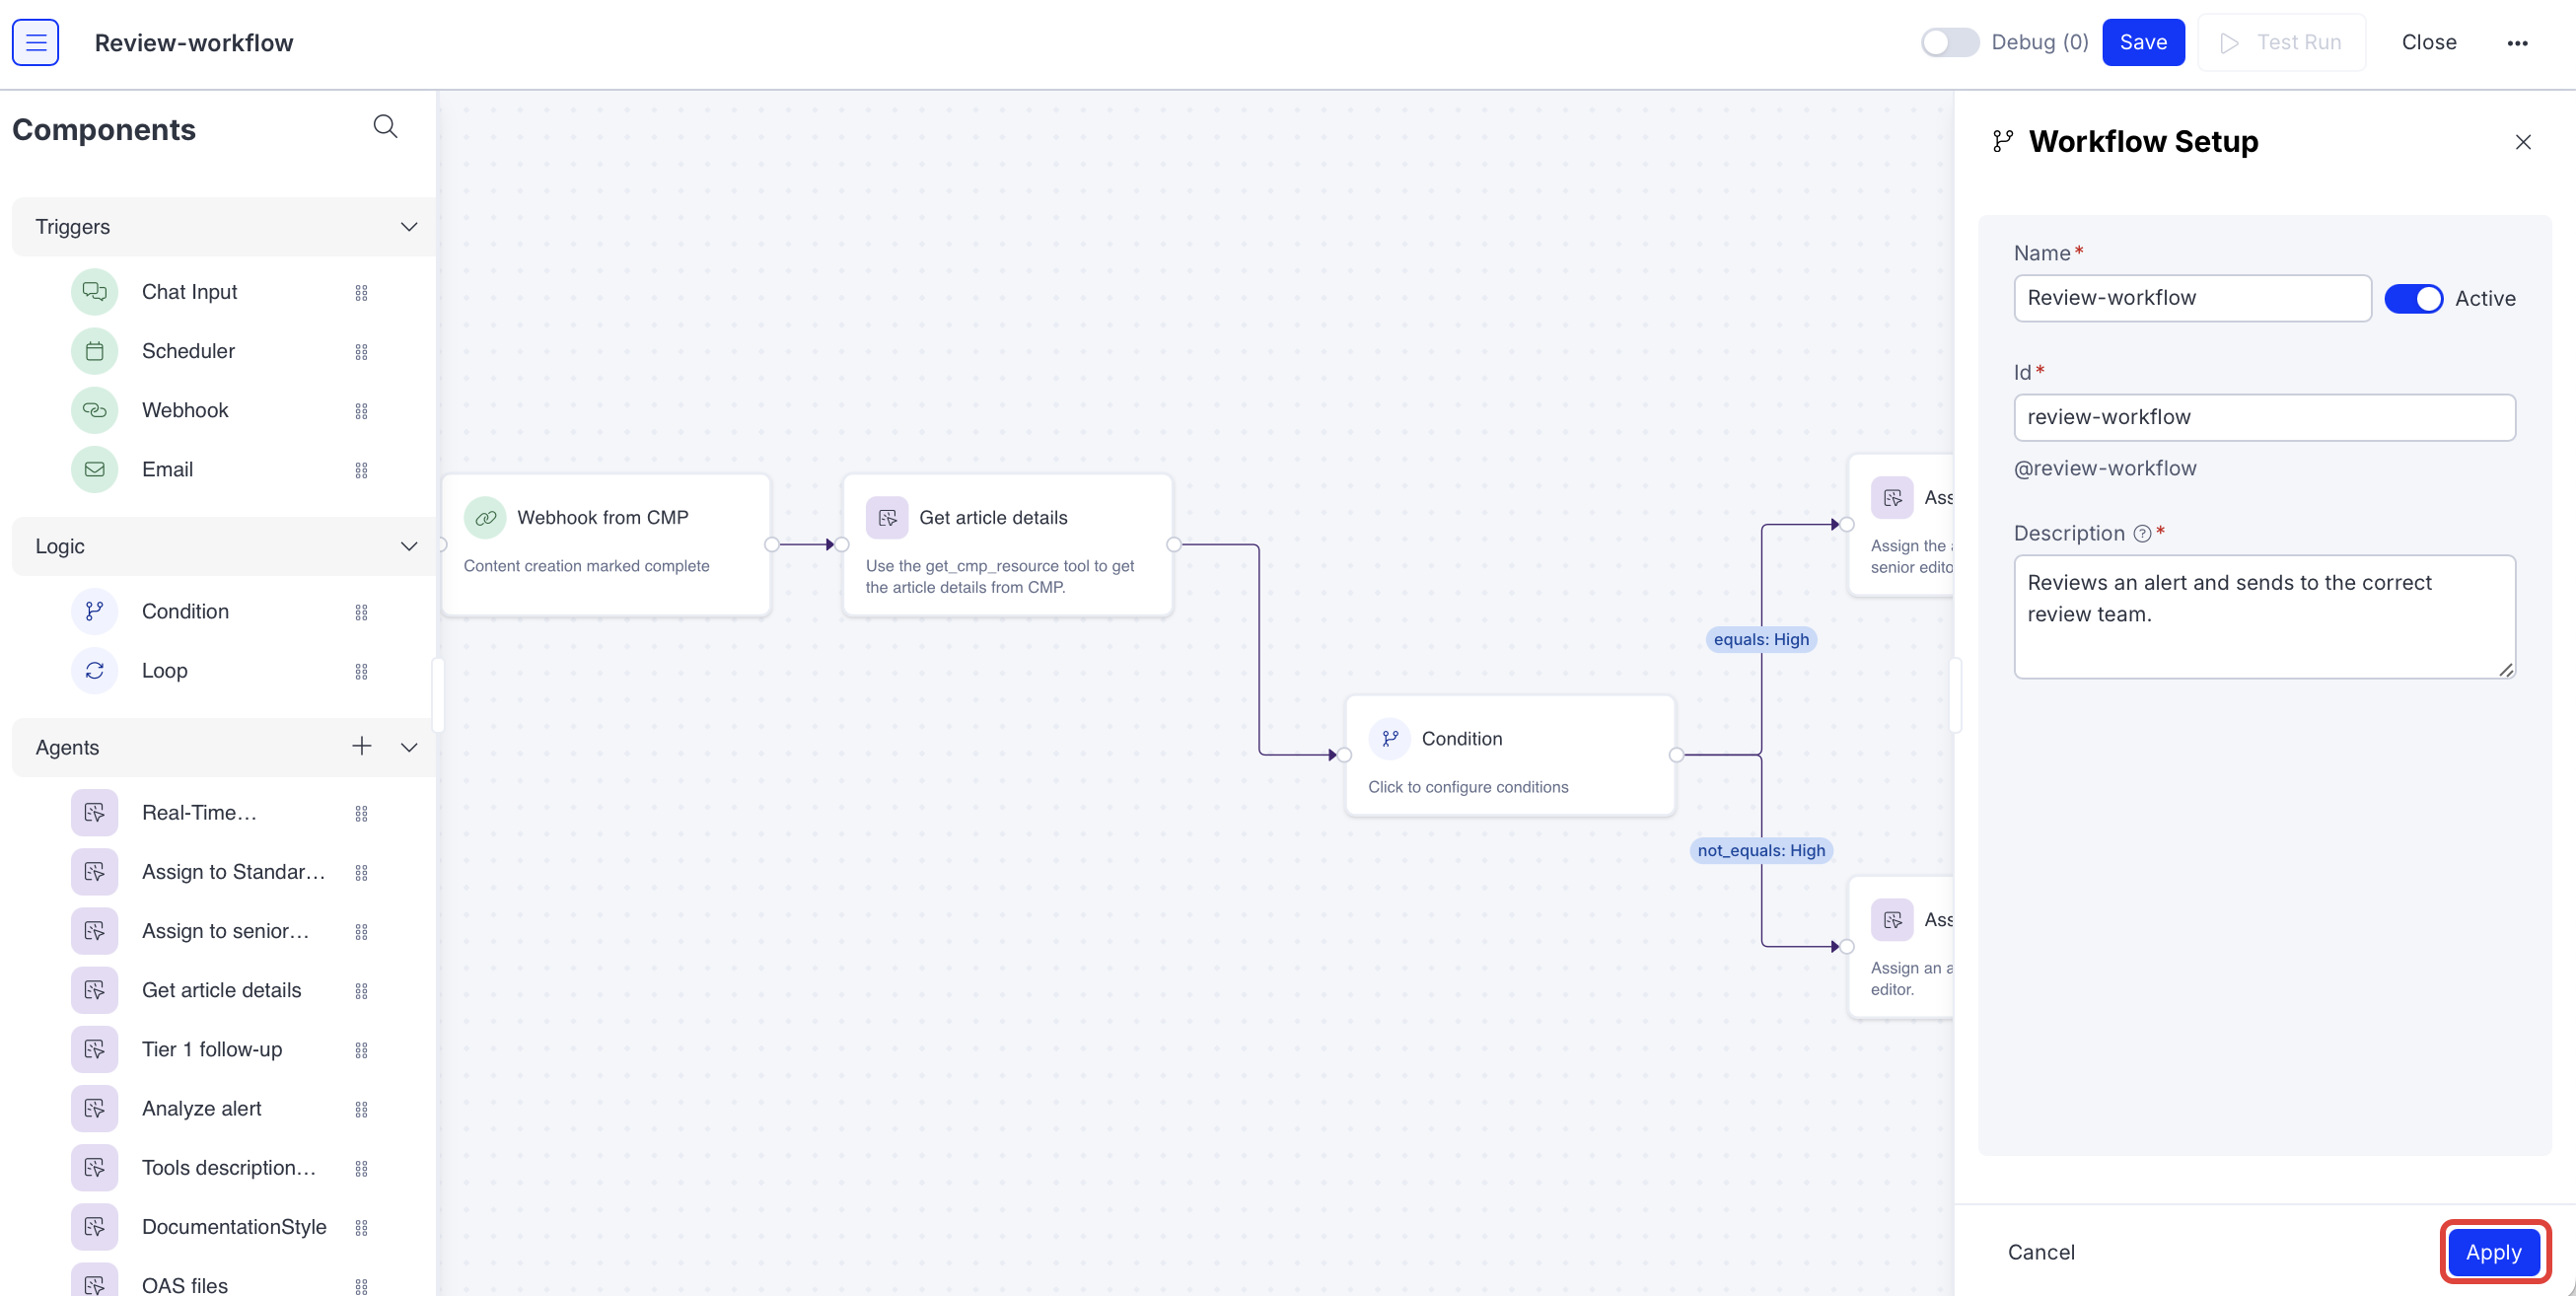
Task: Click the blue Save button
Action: click(2142, 42)
